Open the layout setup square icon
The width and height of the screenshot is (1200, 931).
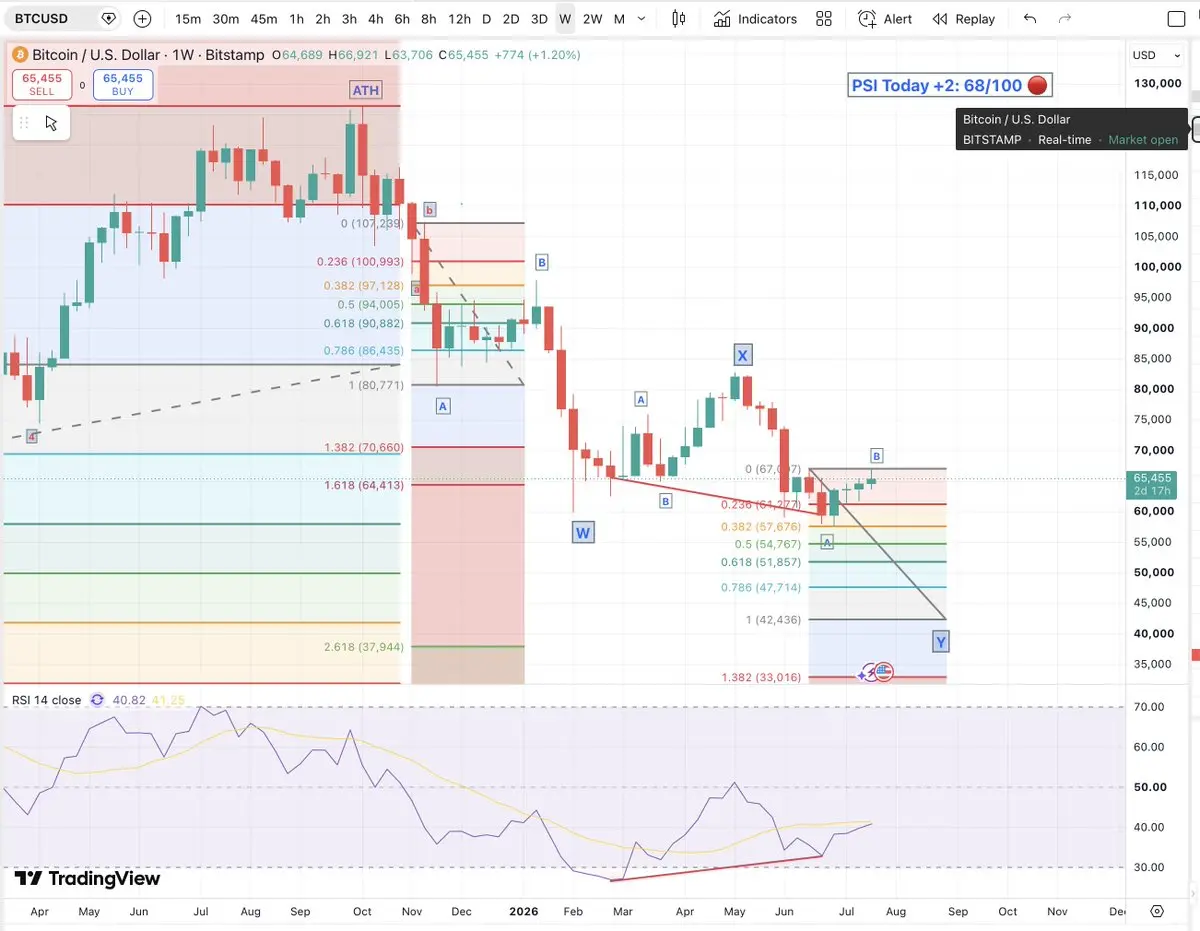coord(1176,19)
